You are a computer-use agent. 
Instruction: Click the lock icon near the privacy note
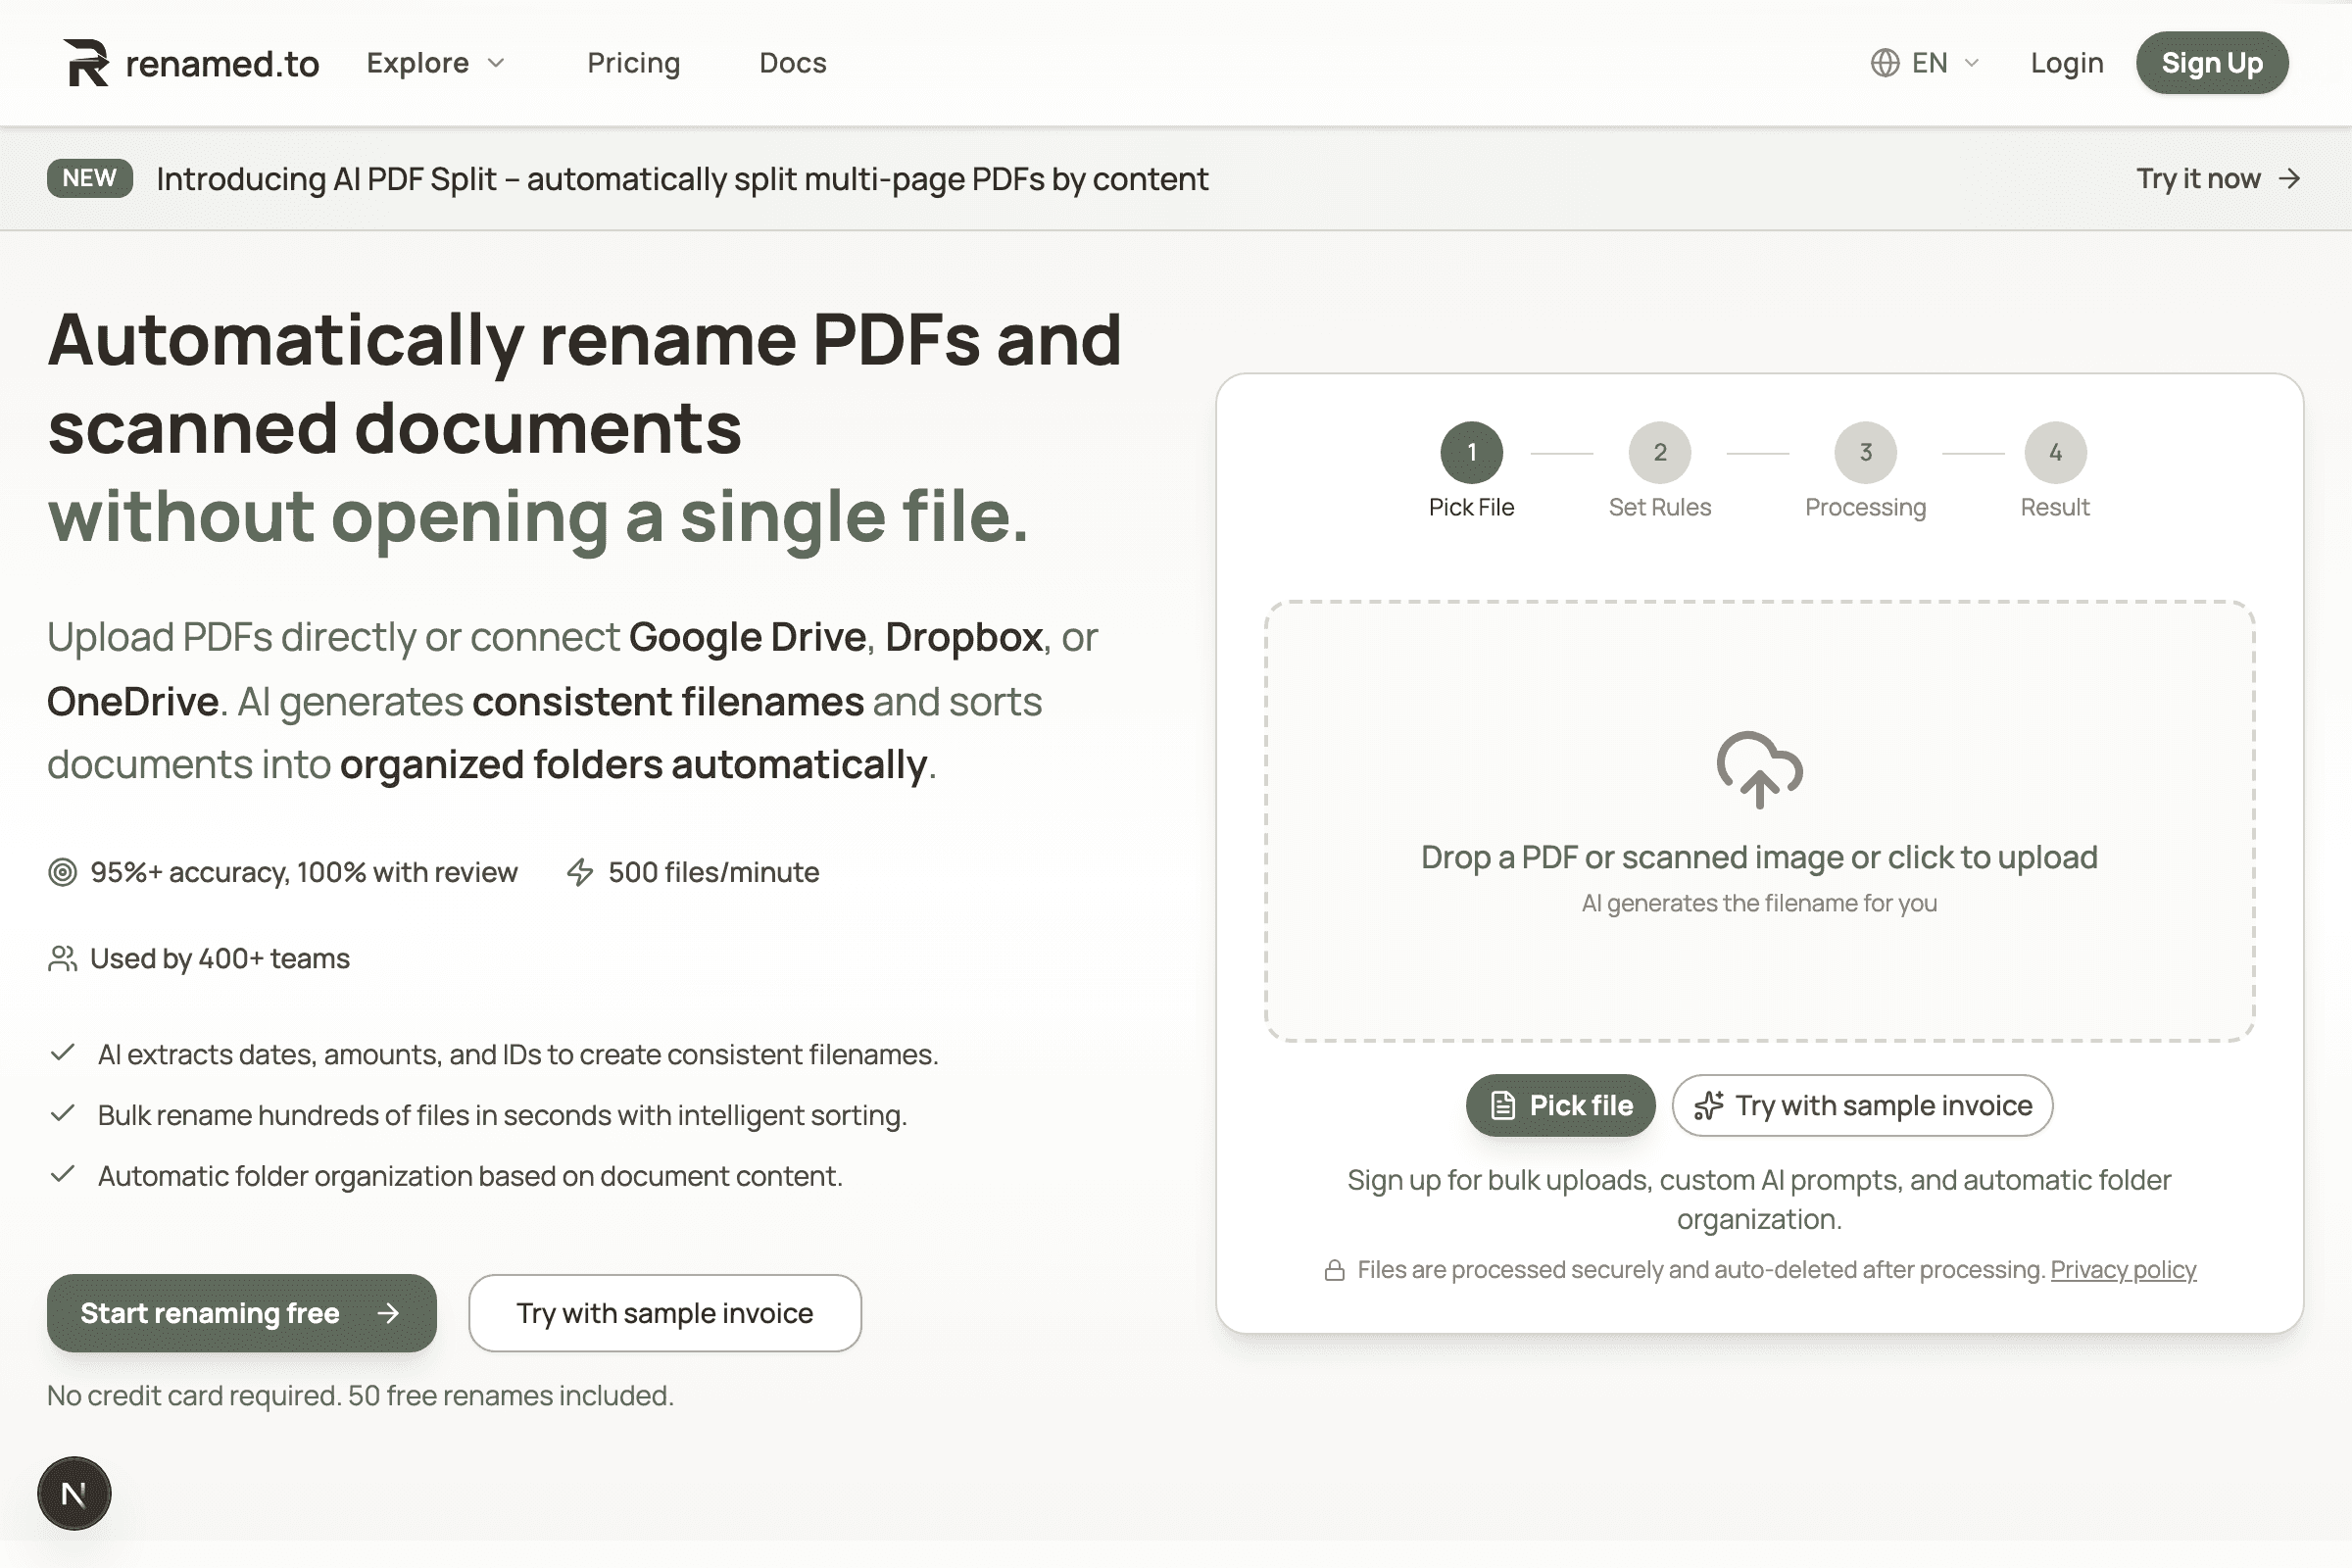1334,1268
